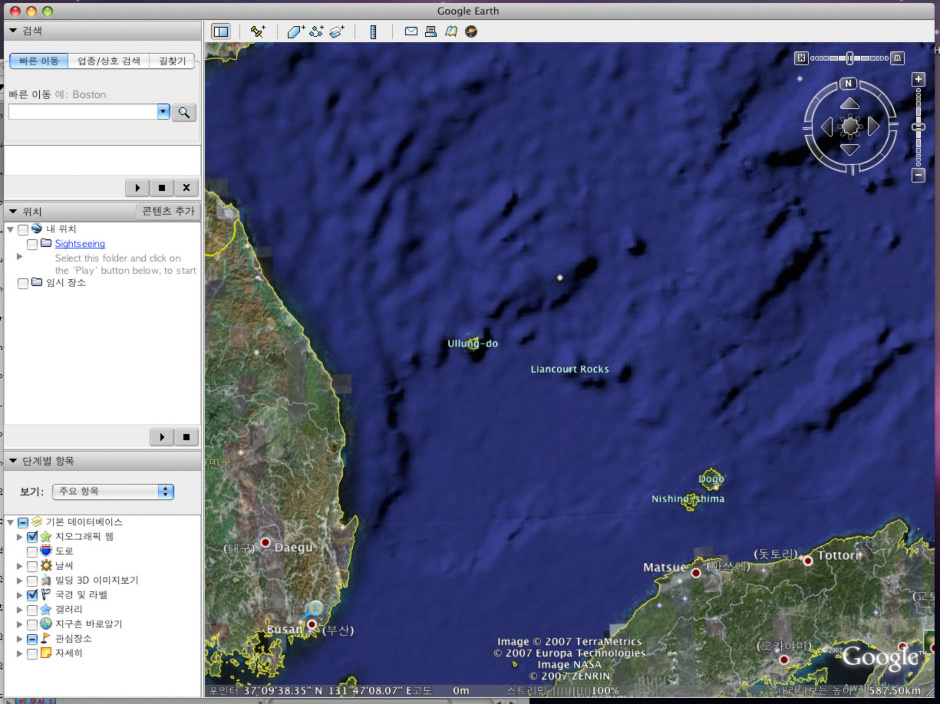
Task: Pan map left with navigation arrow
Action: coord(827,127)
